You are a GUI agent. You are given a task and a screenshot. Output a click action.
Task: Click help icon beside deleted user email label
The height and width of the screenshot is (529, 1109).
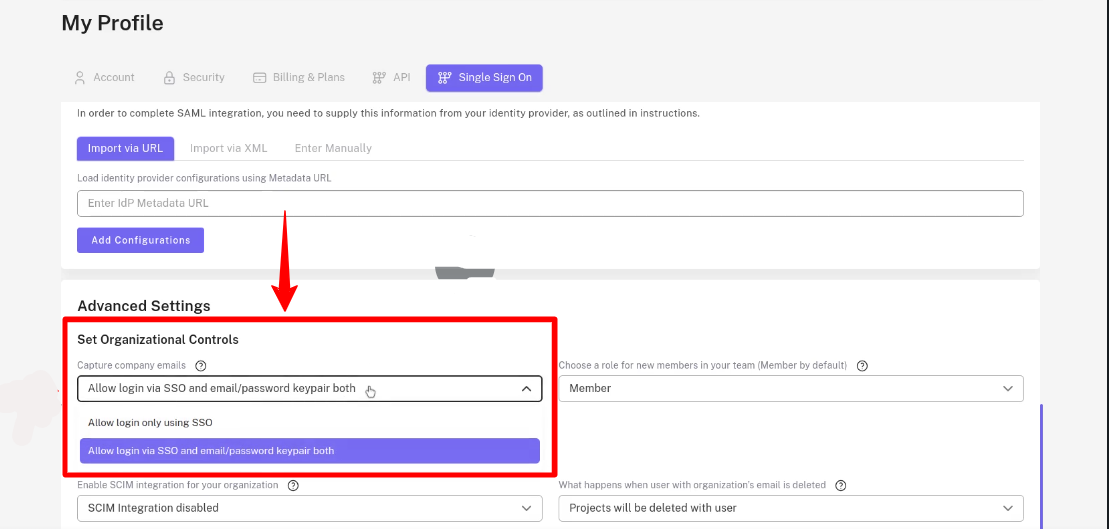[841, 486]
